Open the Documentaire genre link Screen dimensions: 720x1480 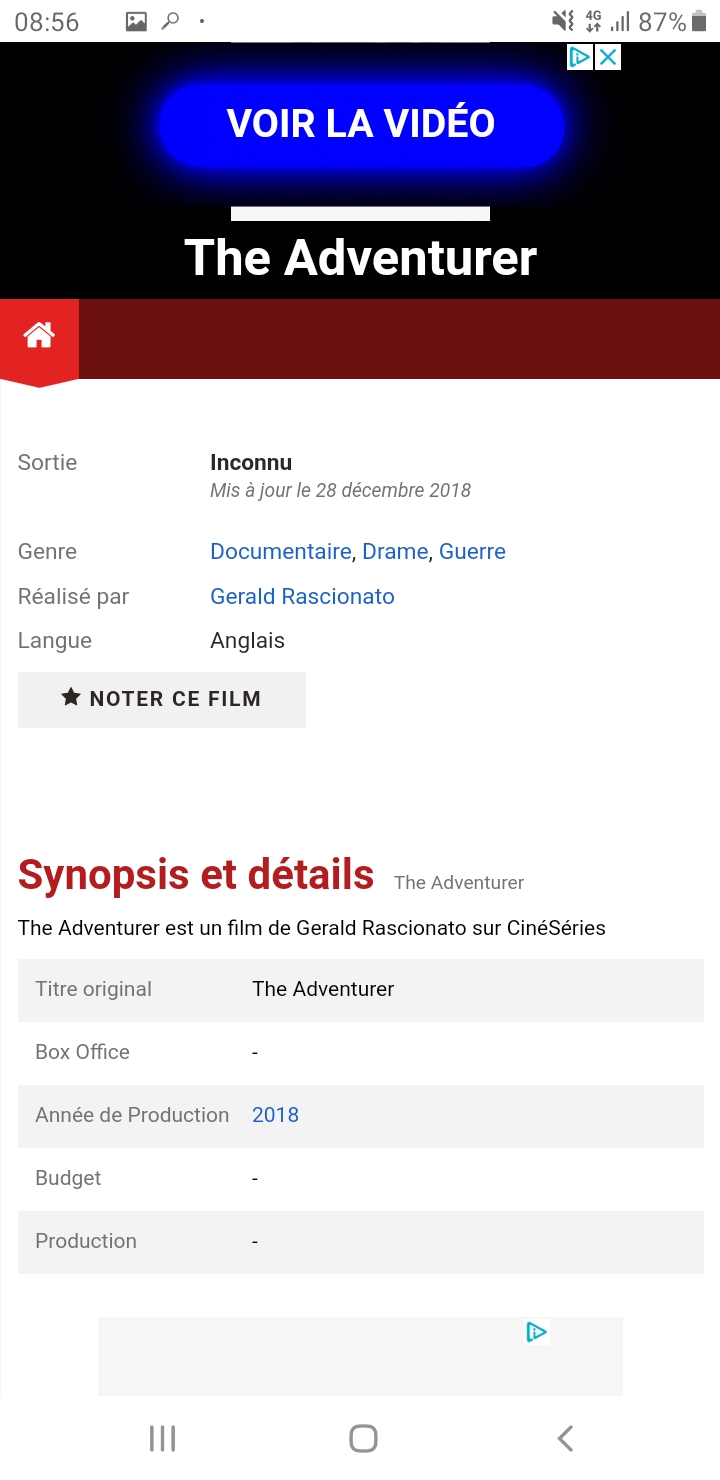(x=280, y=551)
